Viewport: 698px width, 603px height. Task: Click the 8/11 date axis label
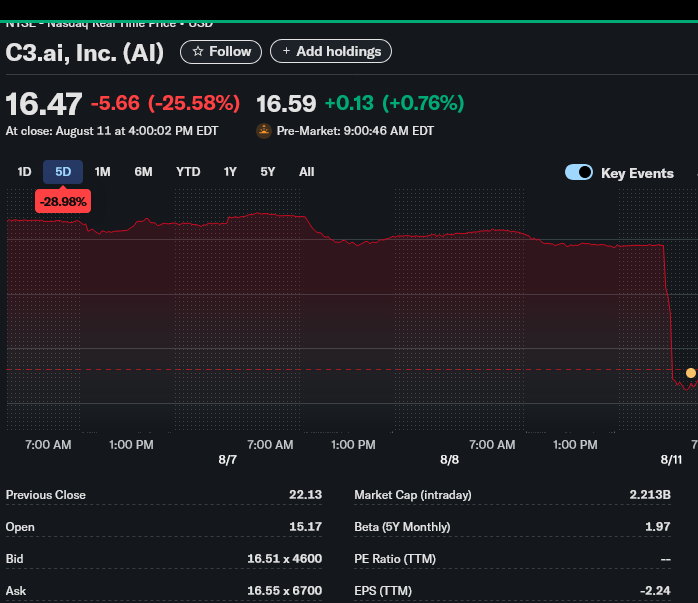pyautogui.click(x=671, y=460)
